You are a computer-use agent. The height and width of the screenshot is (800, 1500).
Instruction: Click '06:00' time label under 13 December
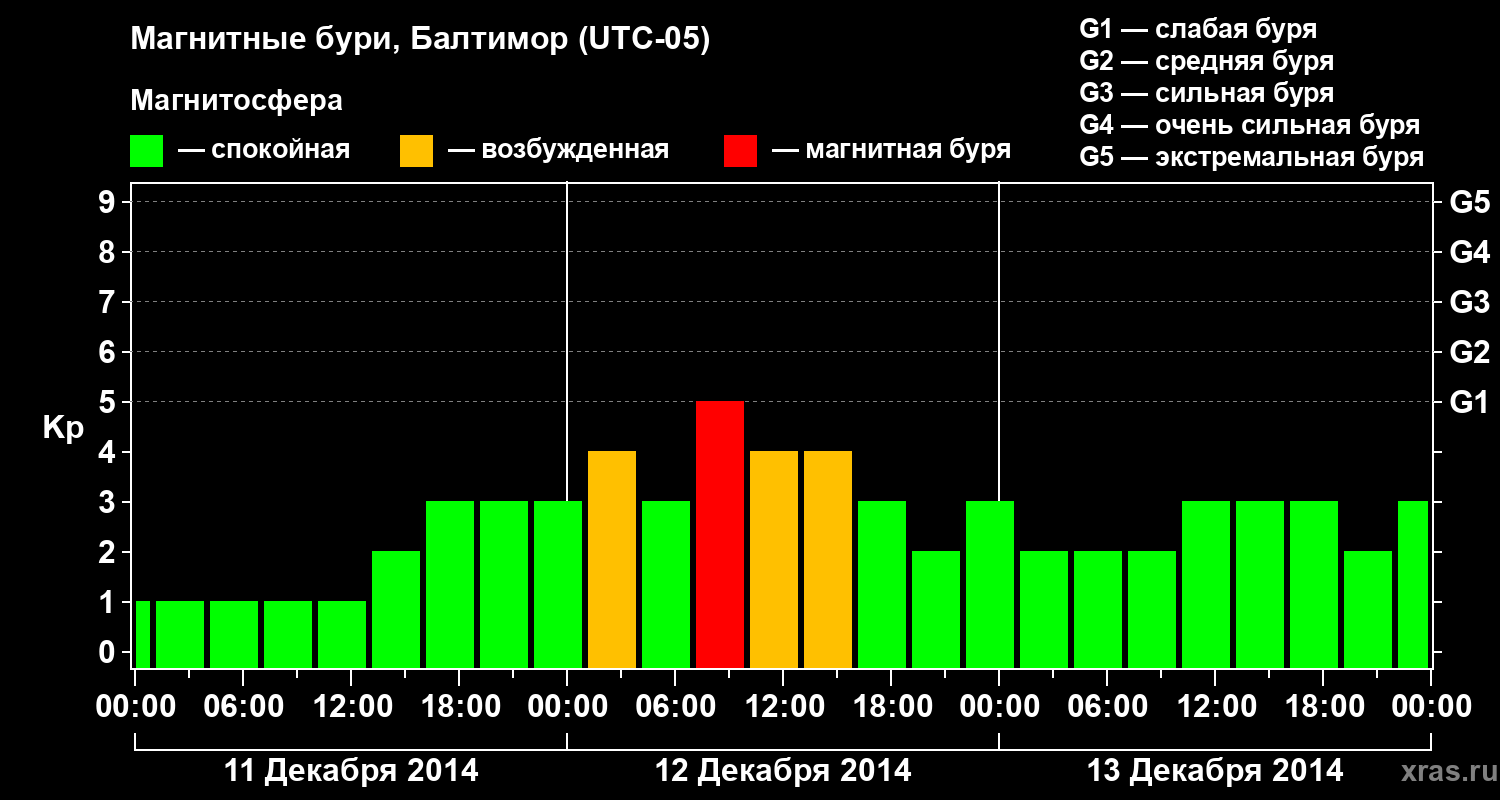click(1107, 707)
